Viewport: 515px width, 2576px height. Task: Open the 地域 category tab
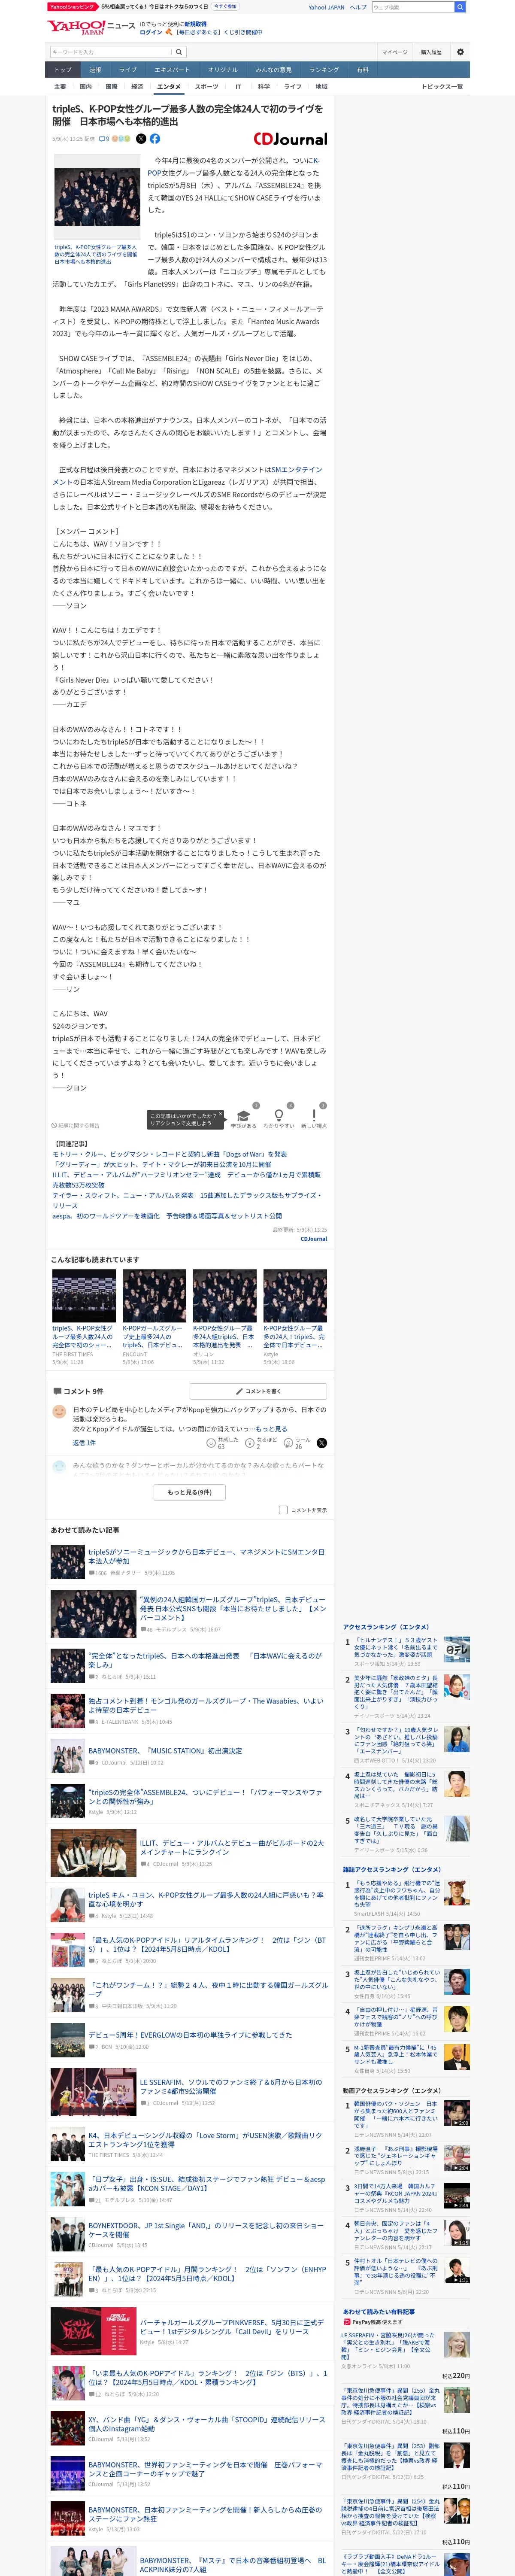click(321, 87)
